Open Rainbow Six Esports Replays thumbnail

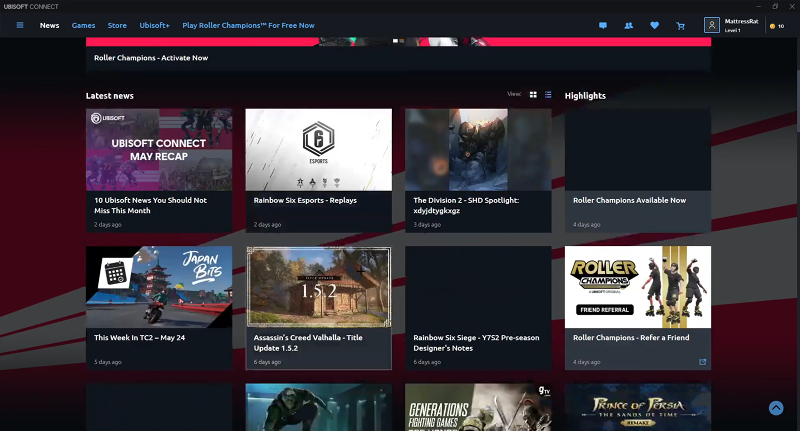click(319, 149)
